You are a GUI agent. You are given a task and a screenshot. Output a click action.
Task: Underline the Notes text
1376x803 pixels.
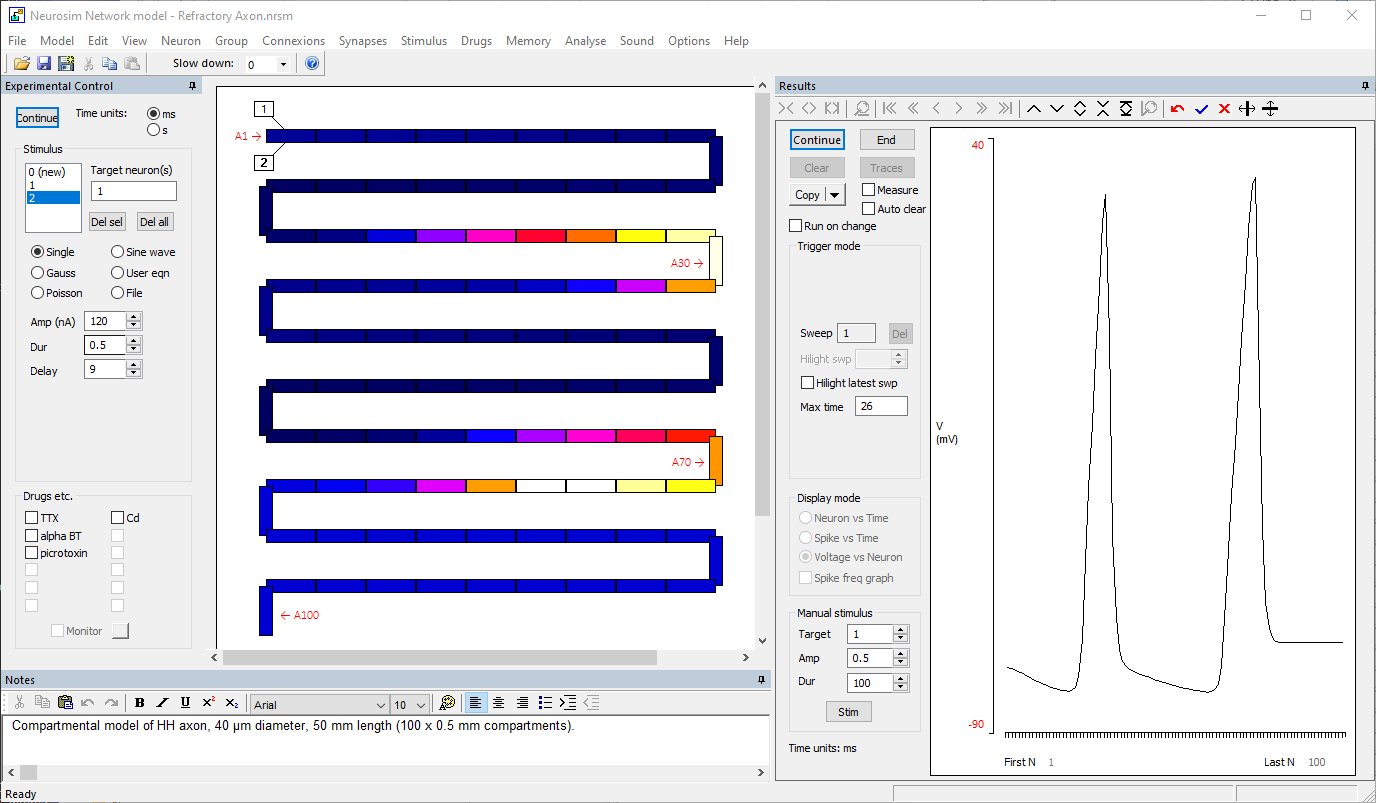click(185, 703)
